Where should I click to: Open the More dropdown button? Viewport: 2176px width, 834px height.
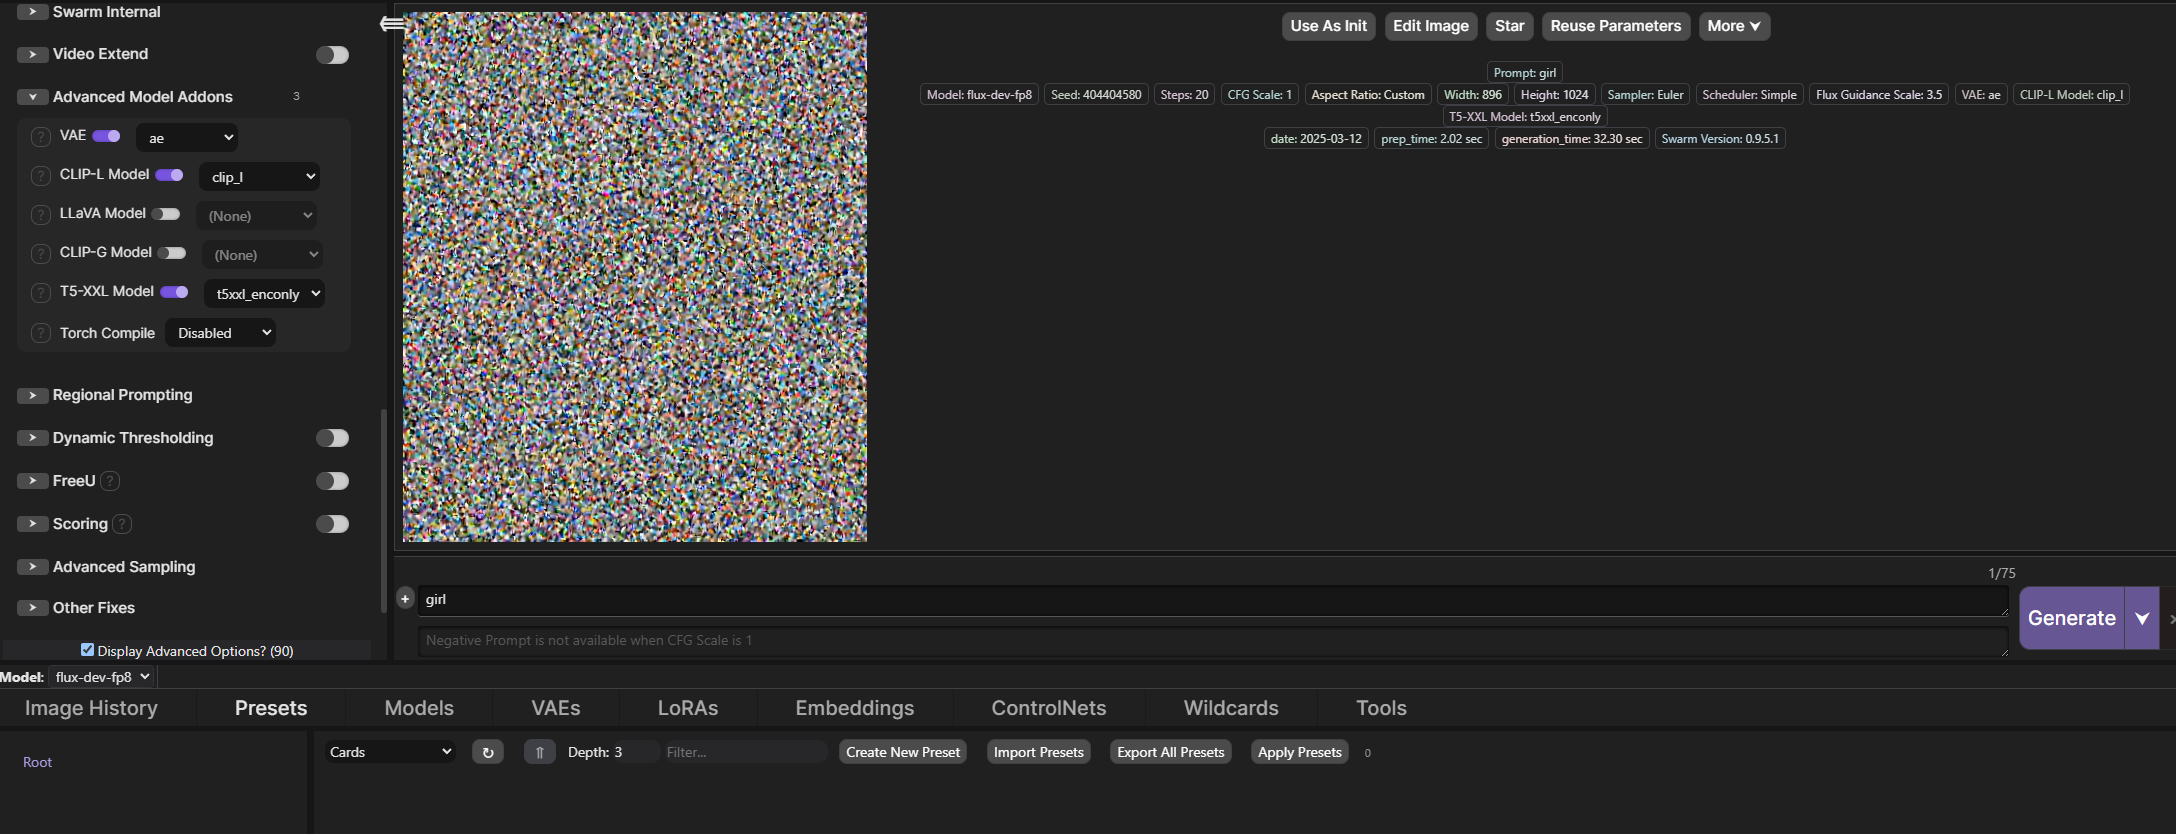1734,26
